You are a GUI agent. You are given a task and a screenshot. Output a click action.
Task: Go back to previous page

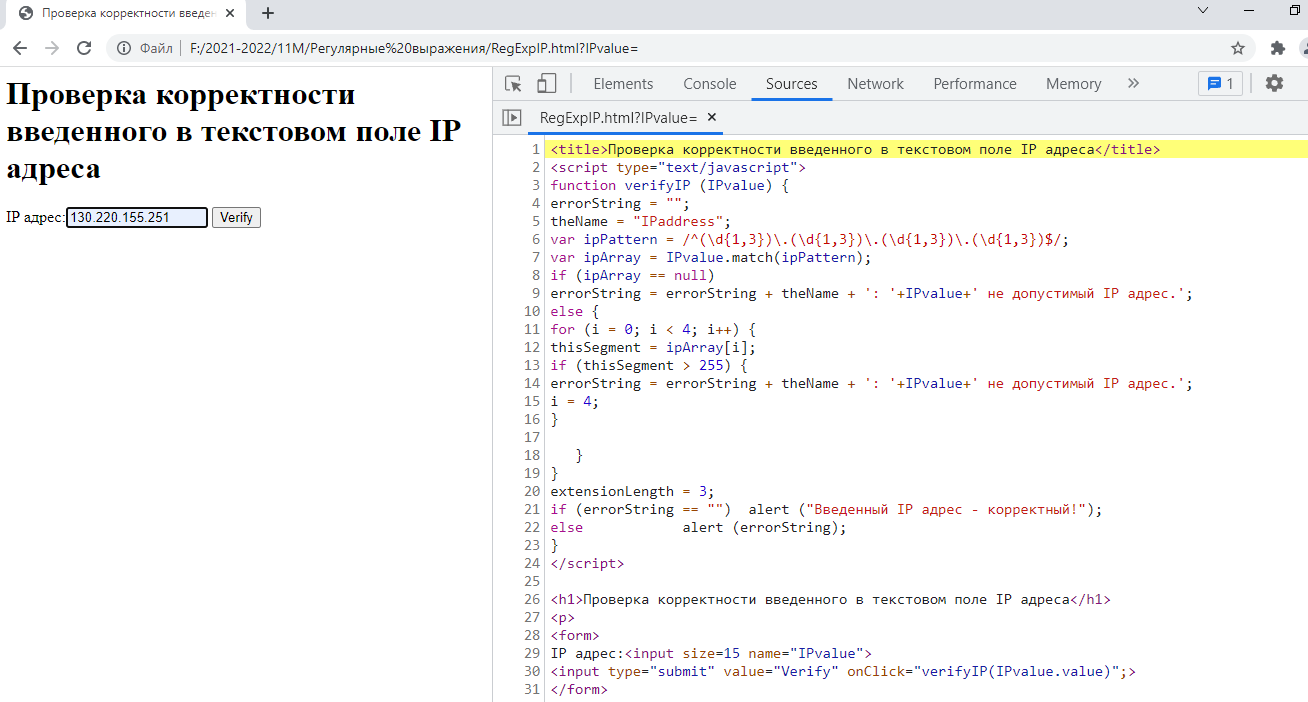click(20, 48)
